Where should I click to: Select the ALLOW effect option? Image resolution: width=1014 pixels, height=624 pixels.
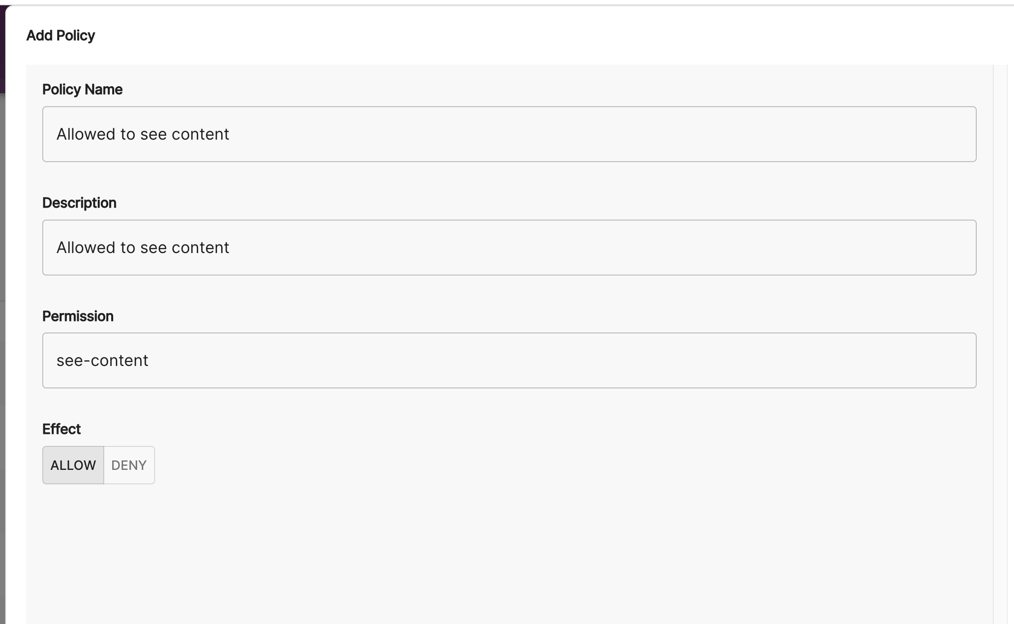73,465
